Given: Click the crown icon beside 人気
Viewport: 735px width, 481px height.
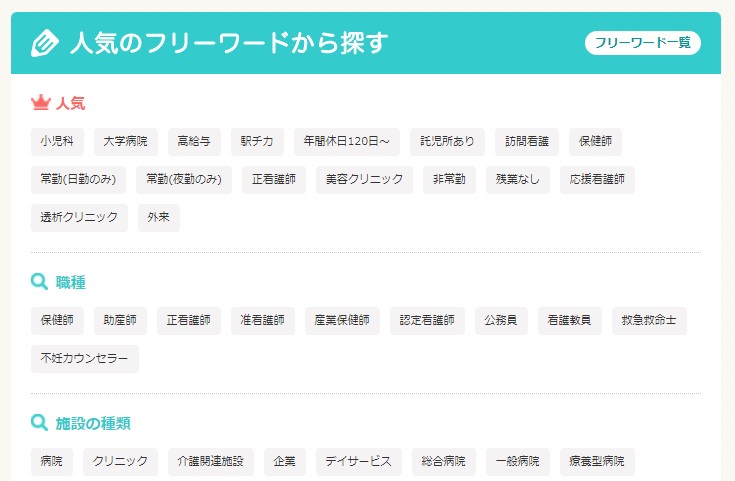Looking at the screenshot, I should click(x=41, y=102).
